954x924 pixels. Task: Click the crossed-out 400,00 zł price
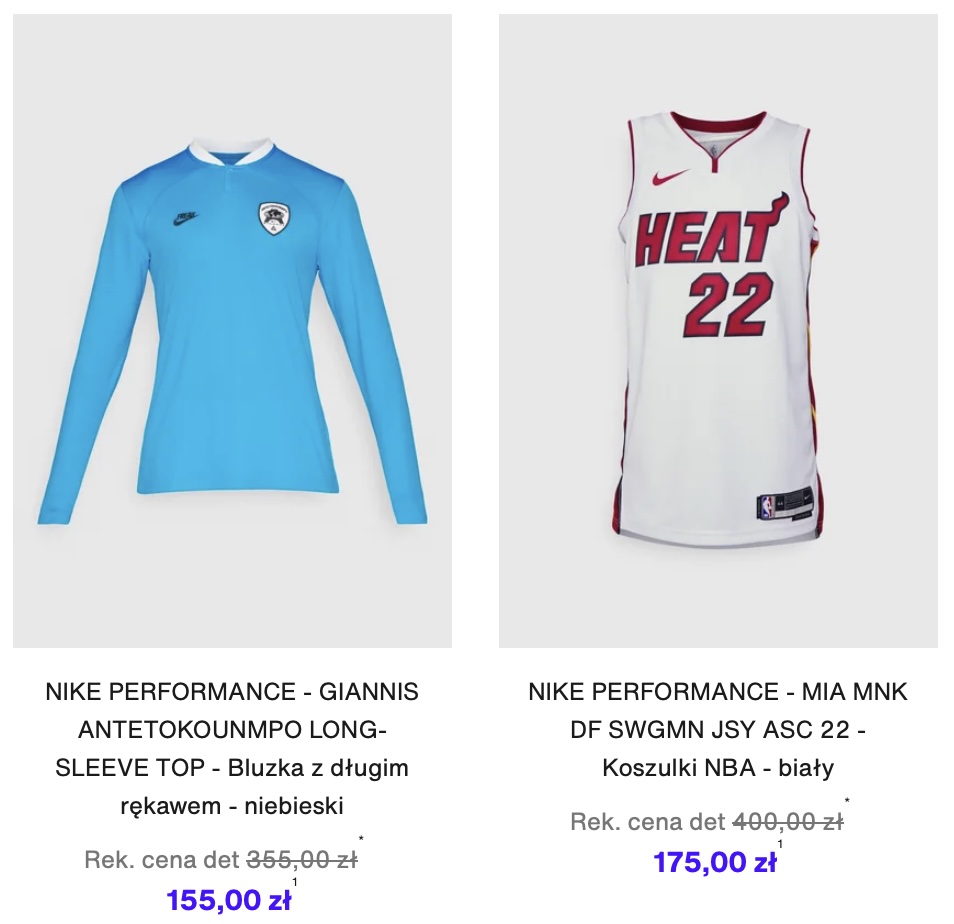788,822
